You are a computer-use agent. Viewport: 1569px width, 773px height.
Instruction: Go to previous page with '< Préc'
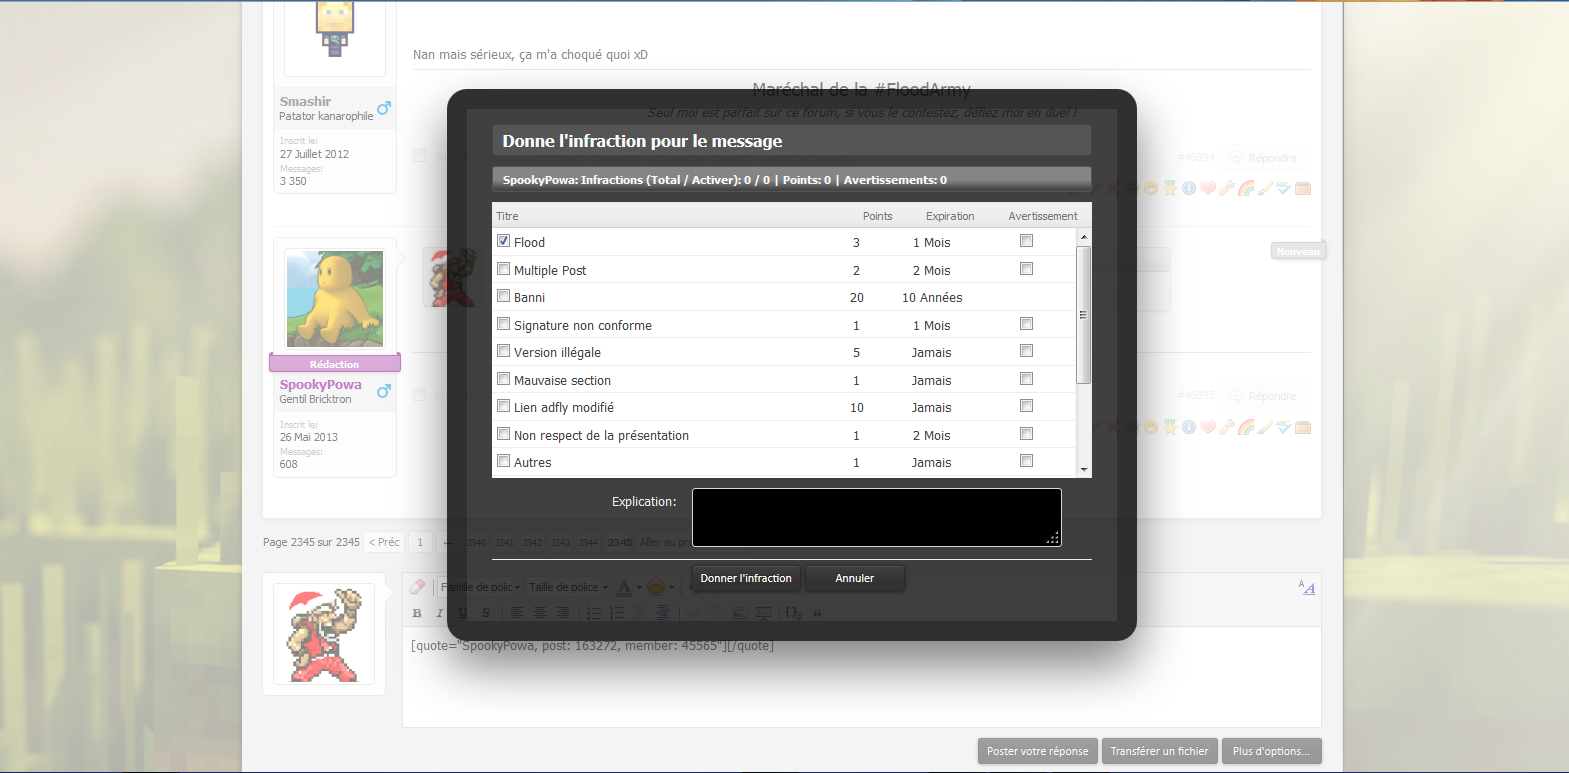(x=384, y=542)
